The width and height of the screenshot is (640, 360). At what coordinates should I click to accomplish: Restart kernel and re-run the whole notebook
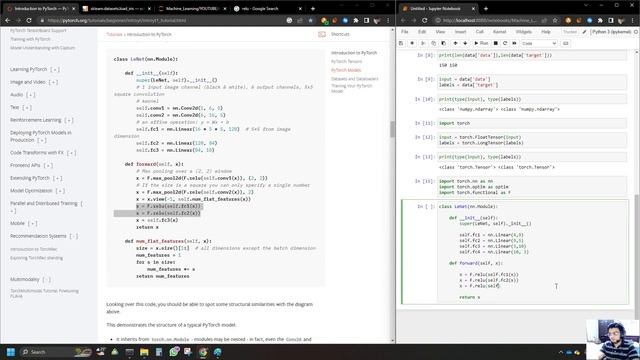(x=514, y=43)
